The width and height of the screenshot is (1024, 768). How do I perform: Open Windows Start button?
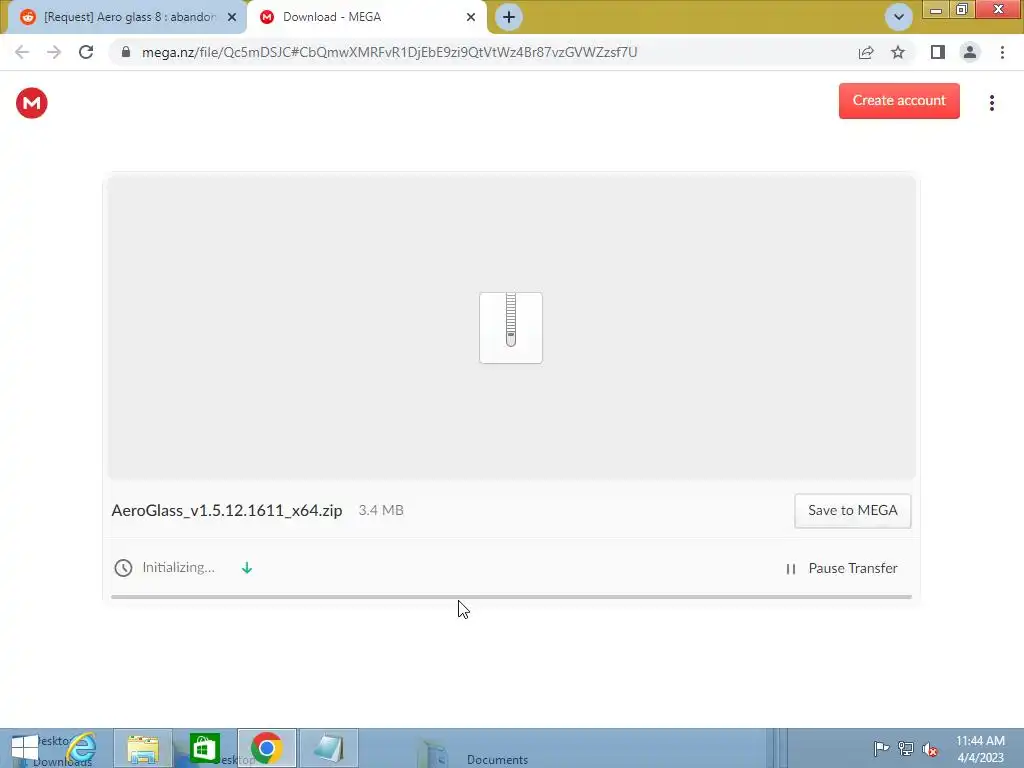click(x=25, y=748)
